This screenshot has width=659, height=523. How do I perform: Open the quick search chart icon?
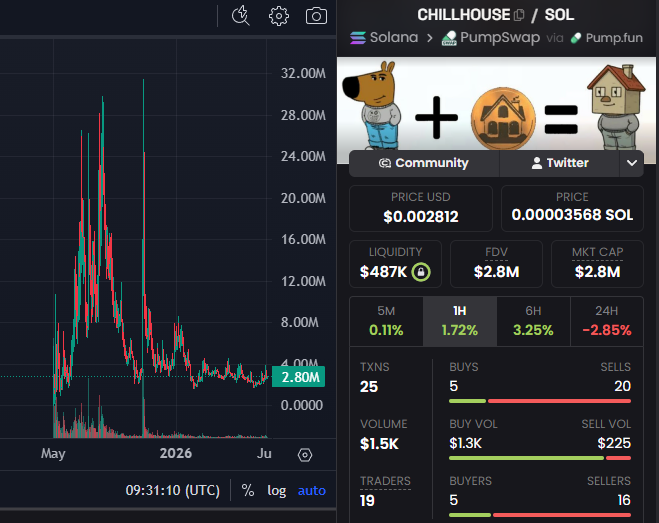pos(241,16)
